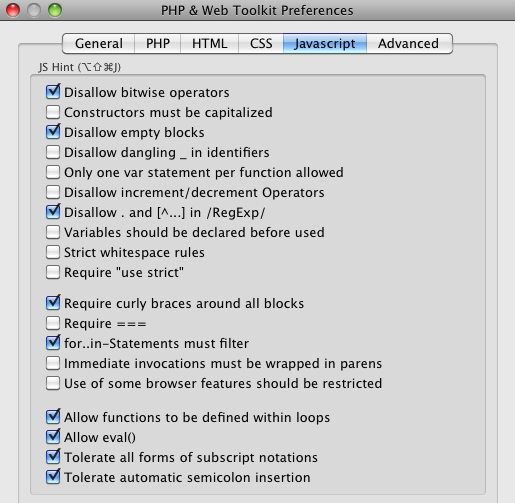Switch to the General tab
515x503 pixels.
[99, 43]
